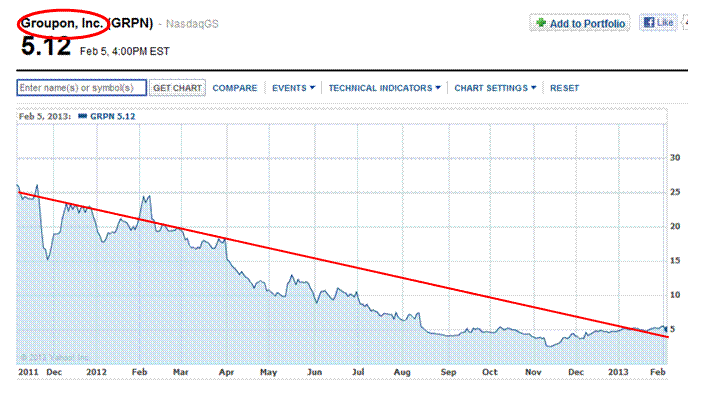
Task: Click the GRPN series color legend marker
Action: pos(83,116)
